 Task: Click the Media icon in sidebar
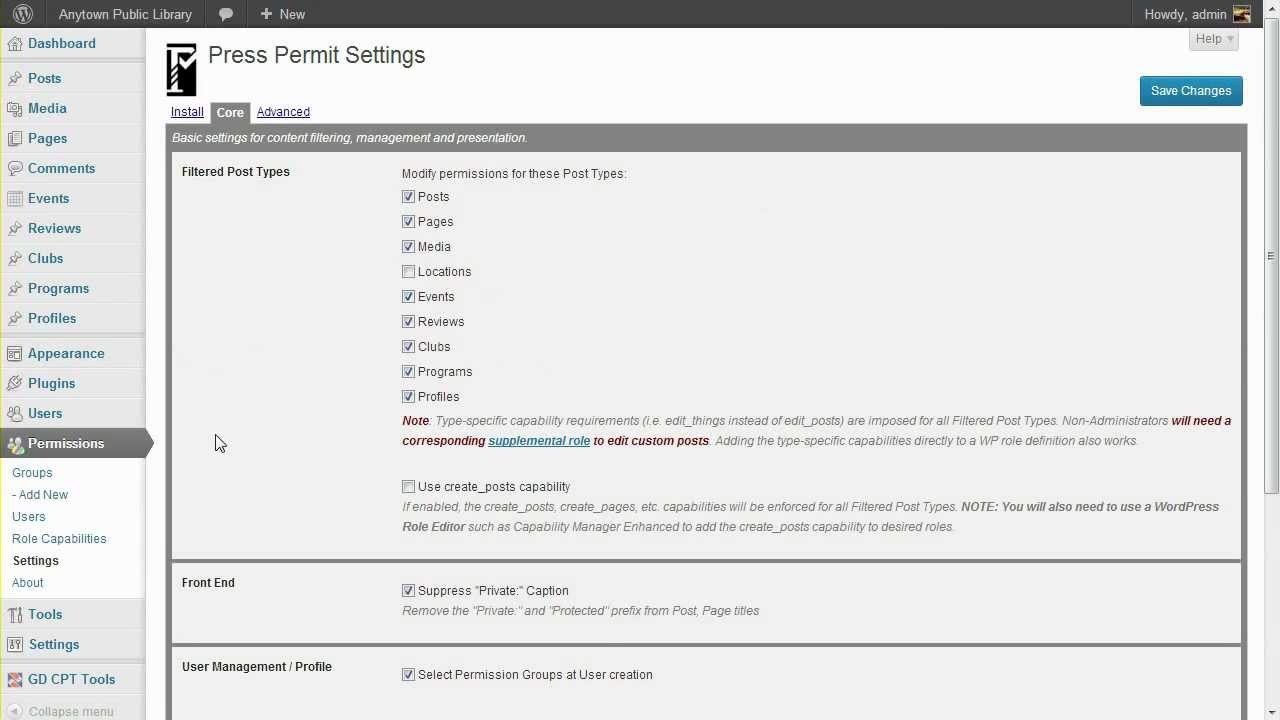pos(15,108)
